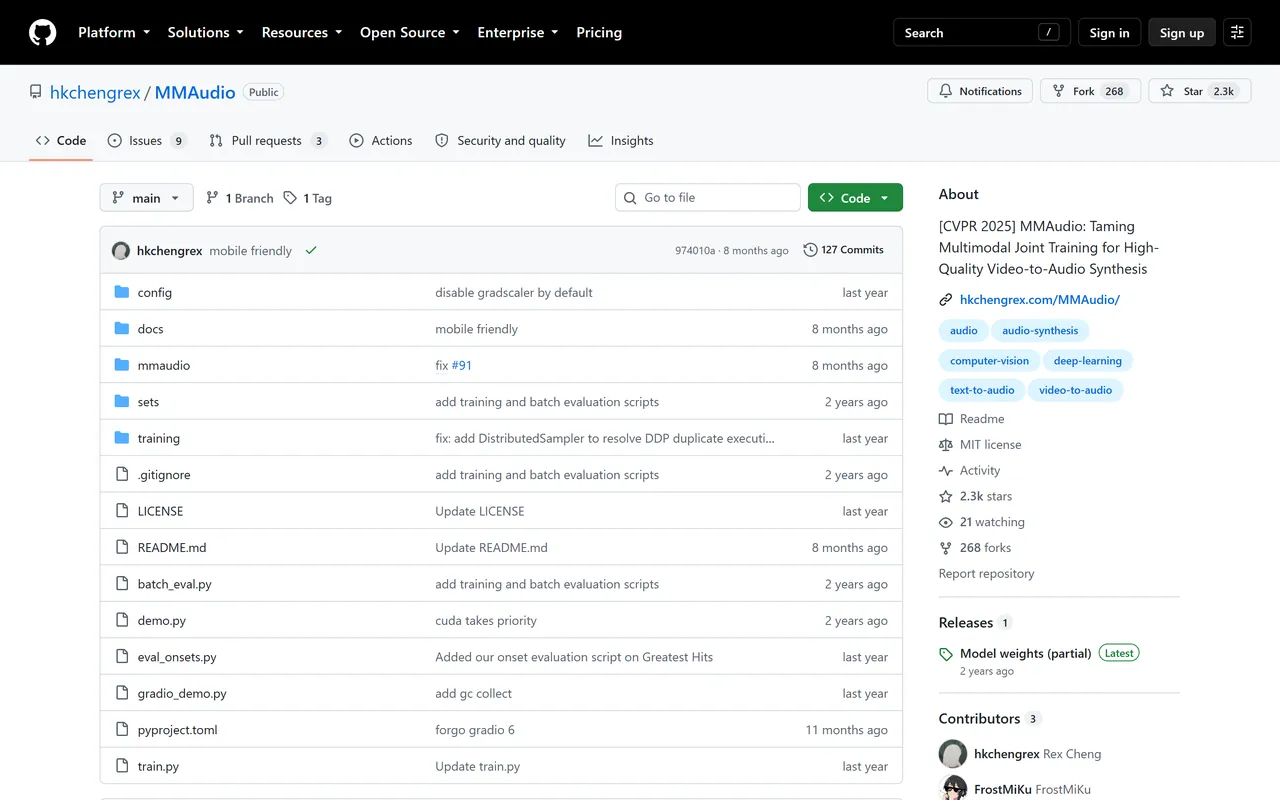Switch to the Actions tab
Viewport: 1280px width, 800px height.
pyautogui.click(x=381, y=141)
